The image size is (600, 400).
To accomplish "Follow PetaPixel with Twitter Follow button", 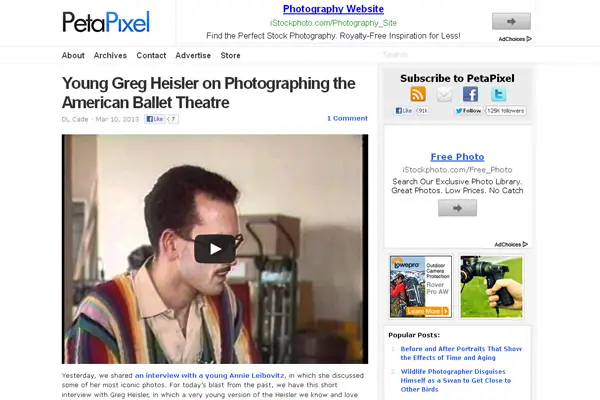I will tap(468, 111).
